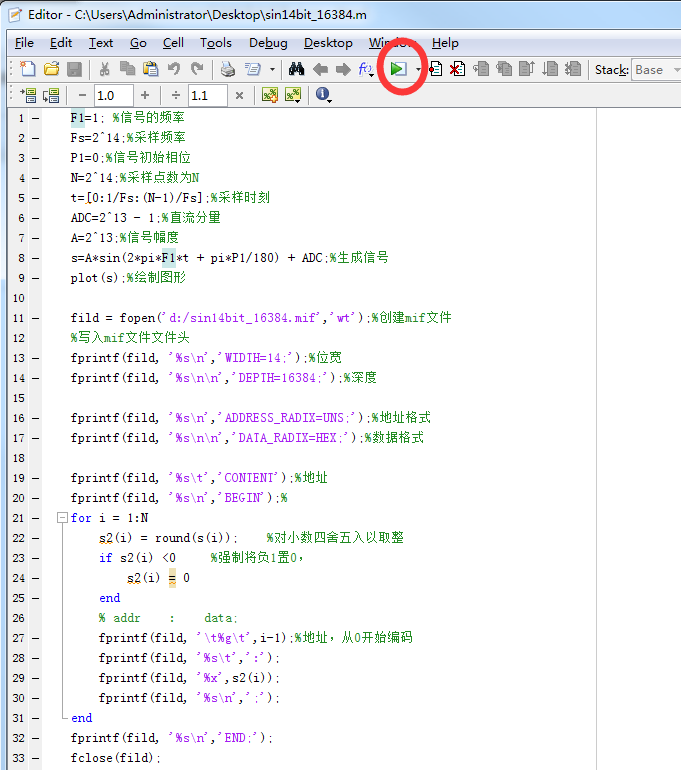
Task: Open the Help menu
Action: tap(445, 43)
